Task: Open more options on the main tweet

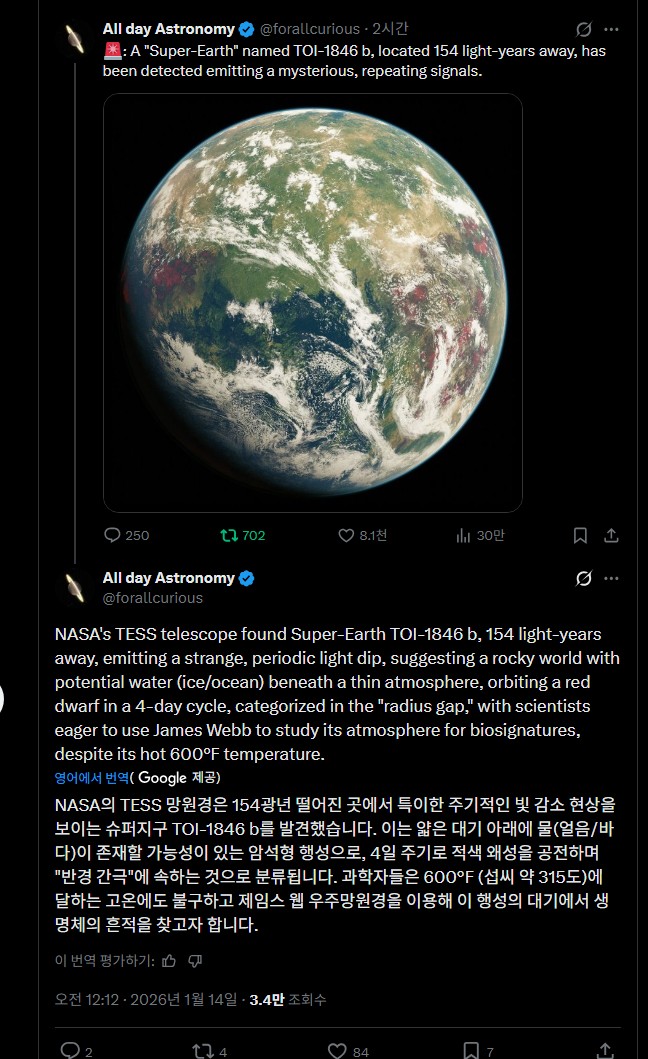Action: pos(611,578)
